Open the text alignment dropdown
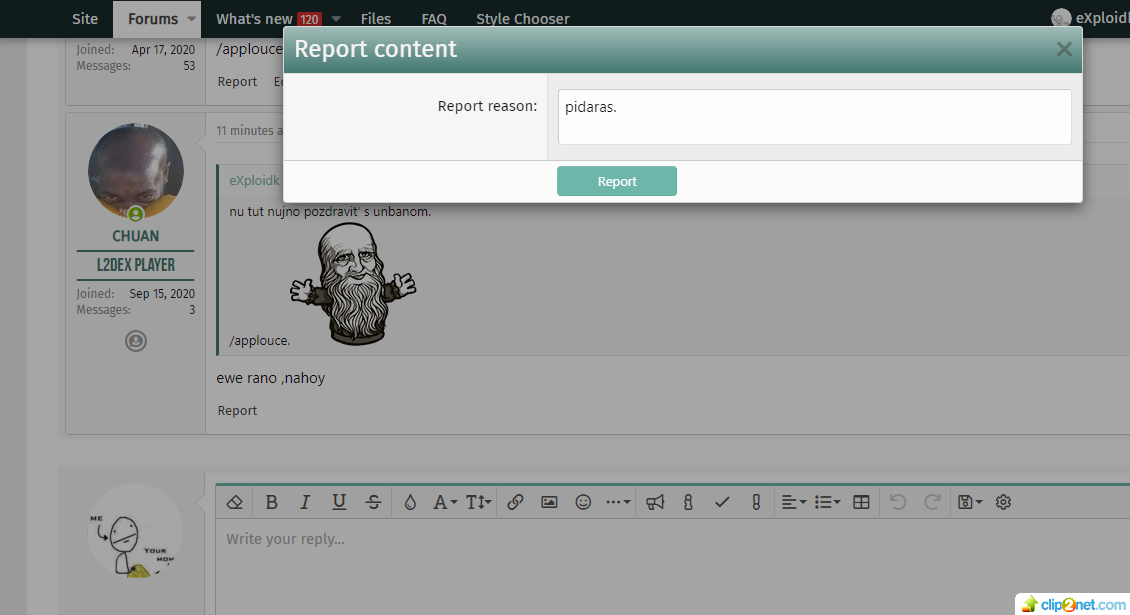Image resolution: width=1130 pixels, height=615 pixels. 793,502
